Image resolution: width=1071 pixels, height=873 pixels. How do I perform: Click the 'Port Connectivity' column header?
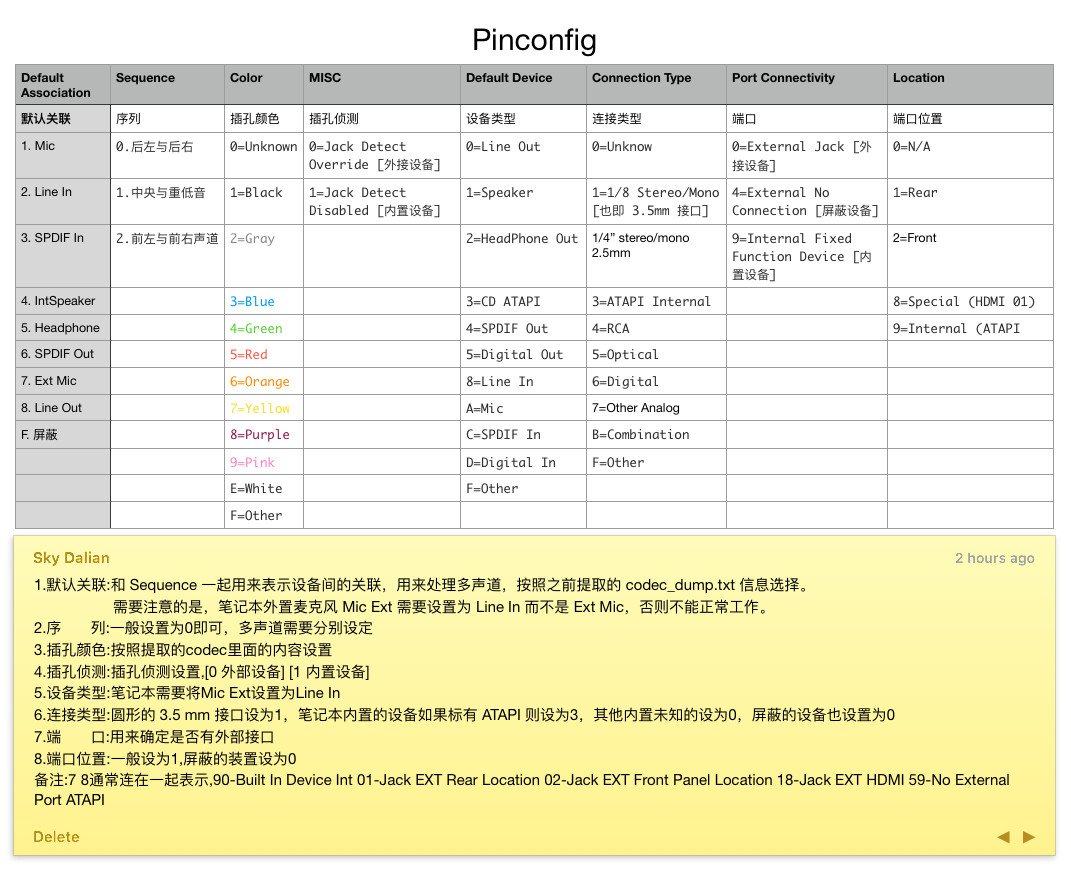click(x=807, y=85)
